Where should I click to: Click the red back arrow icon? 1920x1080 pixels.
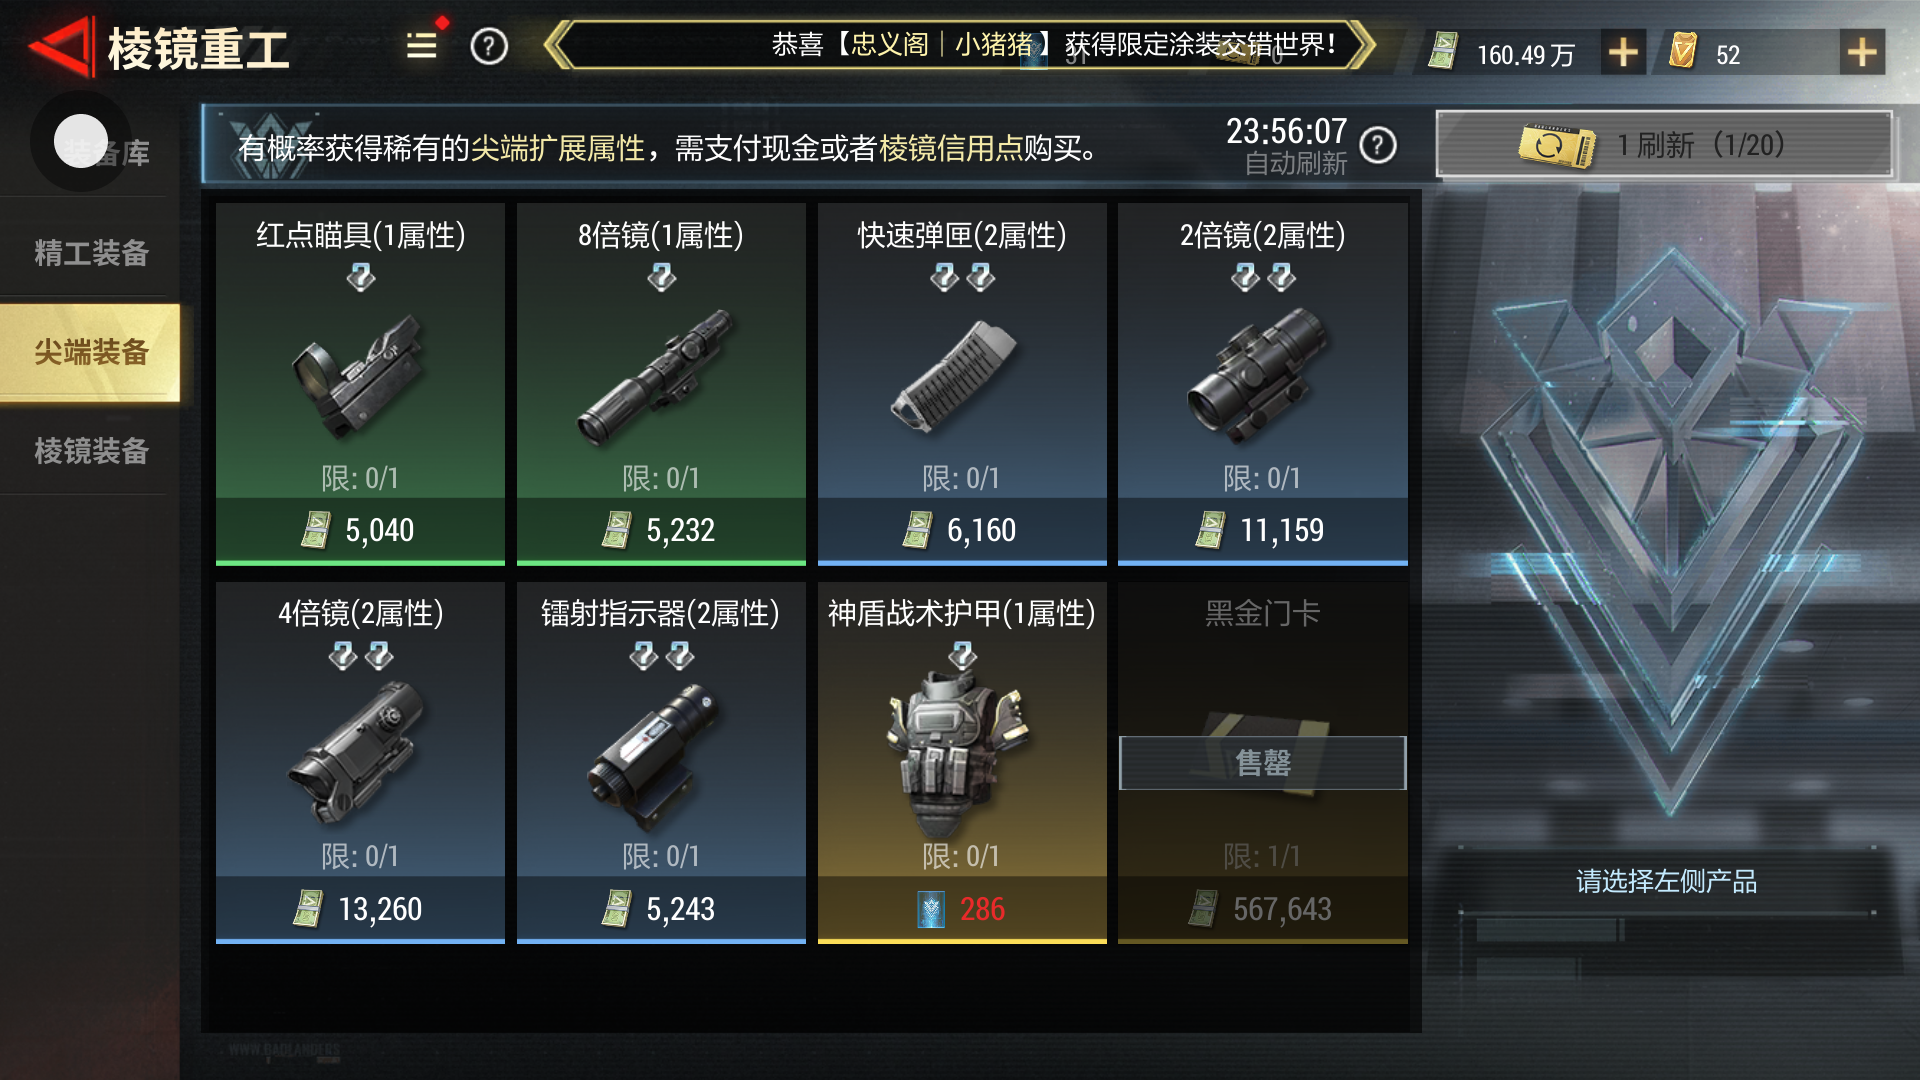pyautogui.click(x=60, y=47)
